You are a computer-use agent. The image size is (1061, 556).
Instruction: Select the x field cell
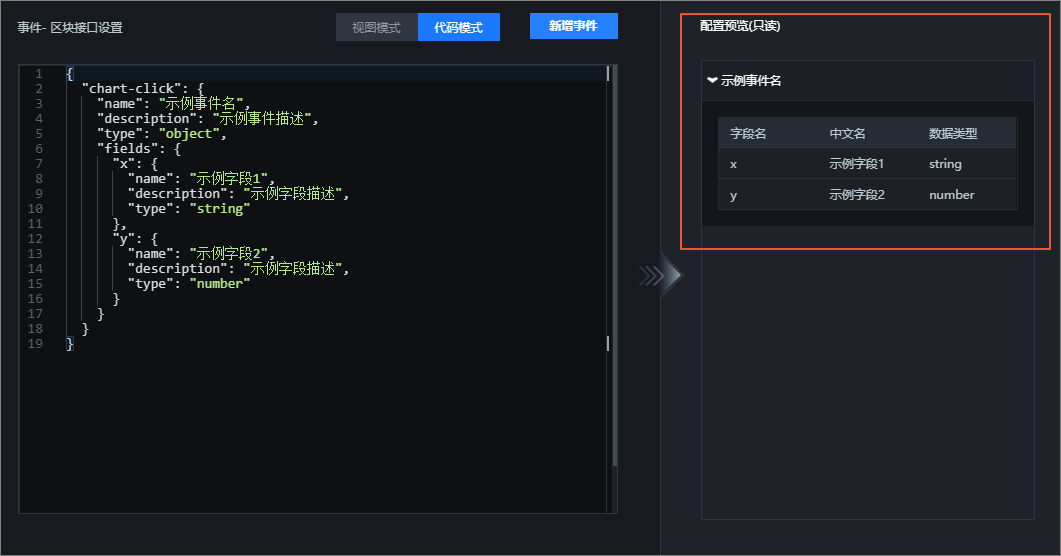tap(733, 164)
